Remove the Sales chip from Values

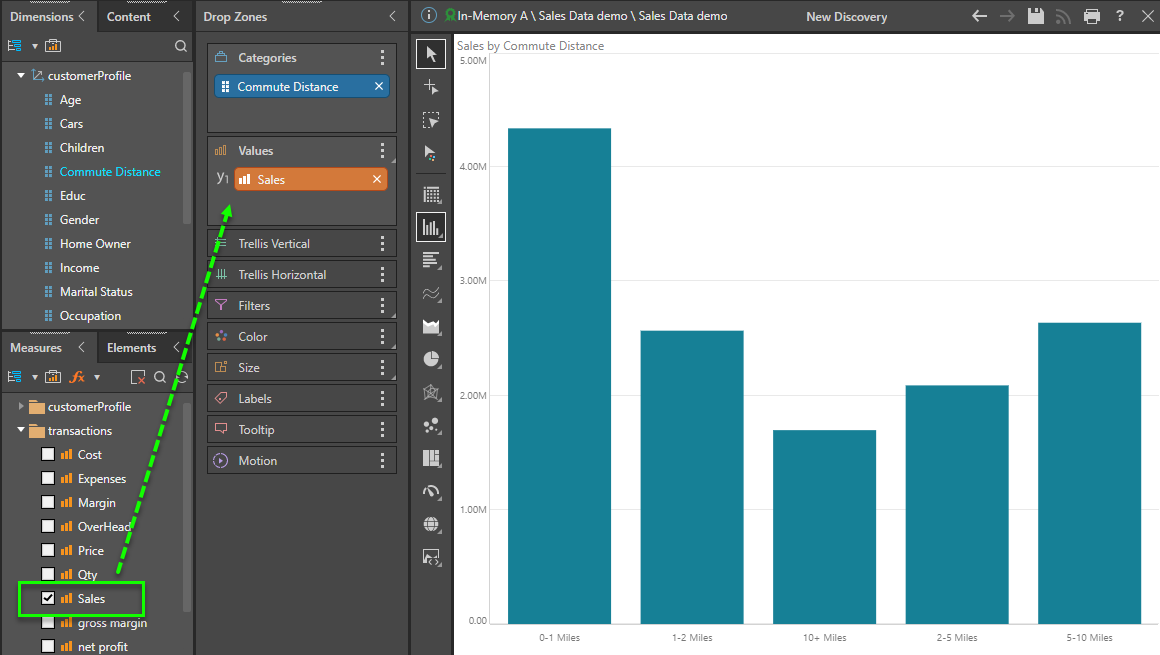[377, 179]
